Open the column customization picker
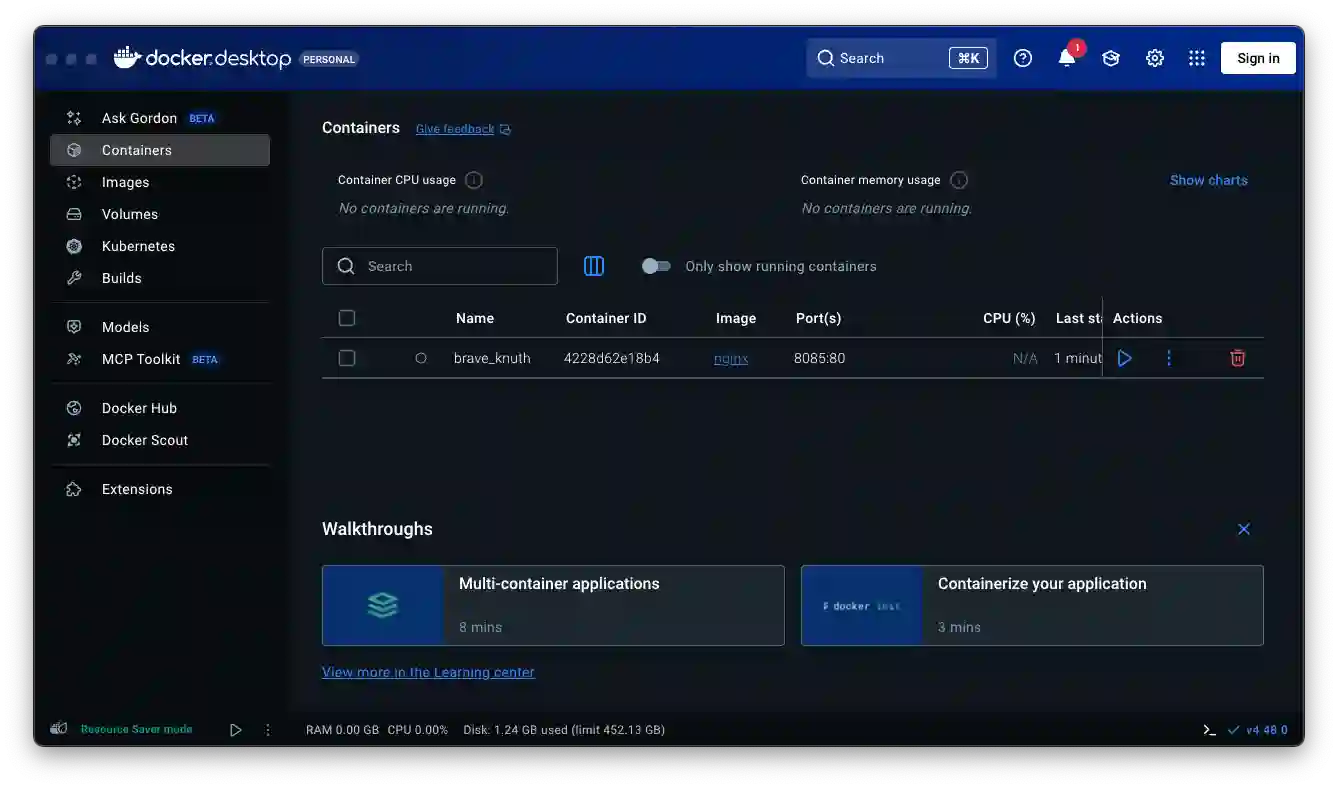The image size is (1338, 788). (x=593, y=266)
